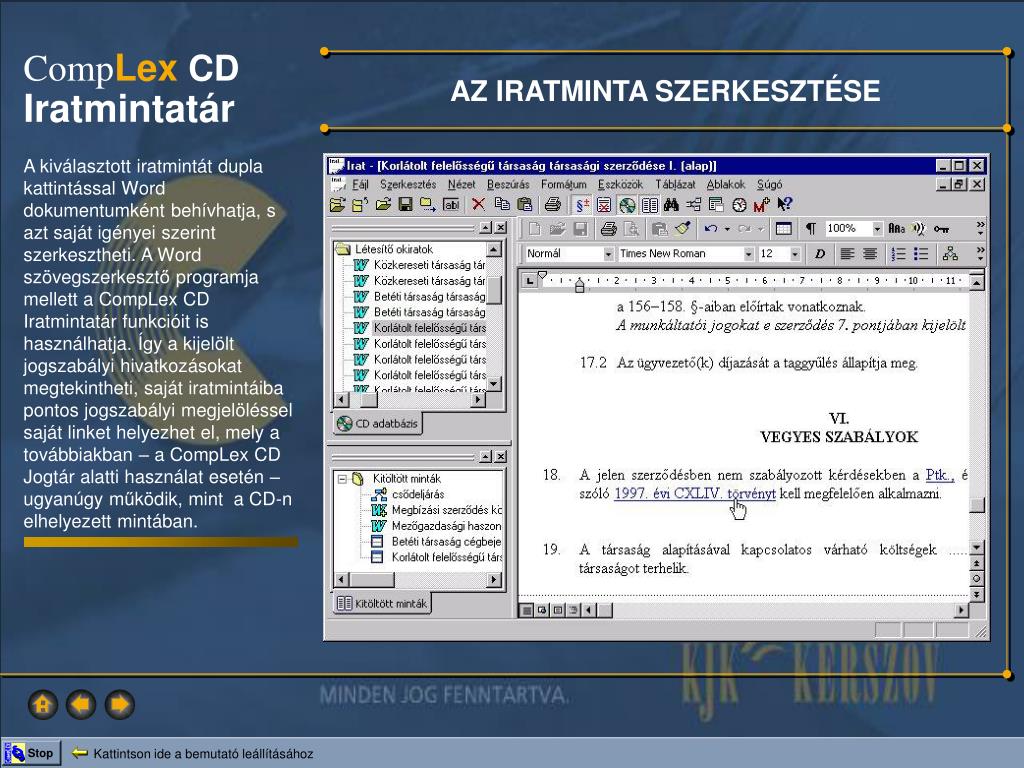The width and height of the screenshot is (1024, 768).
Task: Toggle bulleted list formatting
Action: 921,254
